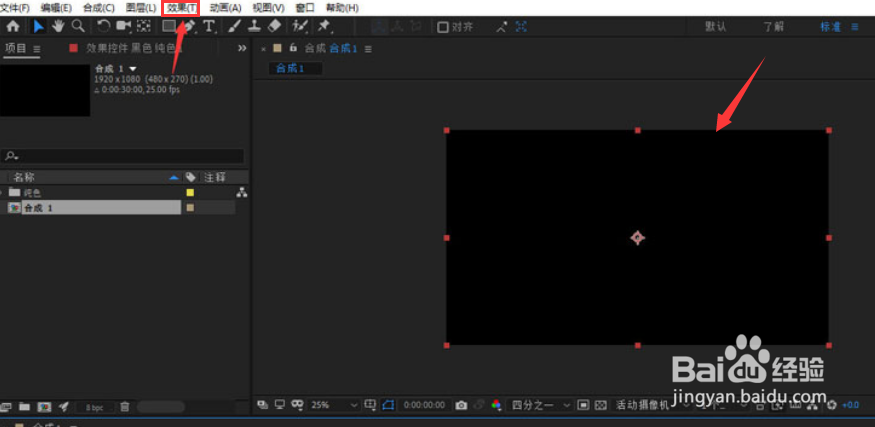This screenshot has width=875, height=427.
Task: Click the snap collapsed-layer edges icon beside 对齐
Action: tap(502, 26)
